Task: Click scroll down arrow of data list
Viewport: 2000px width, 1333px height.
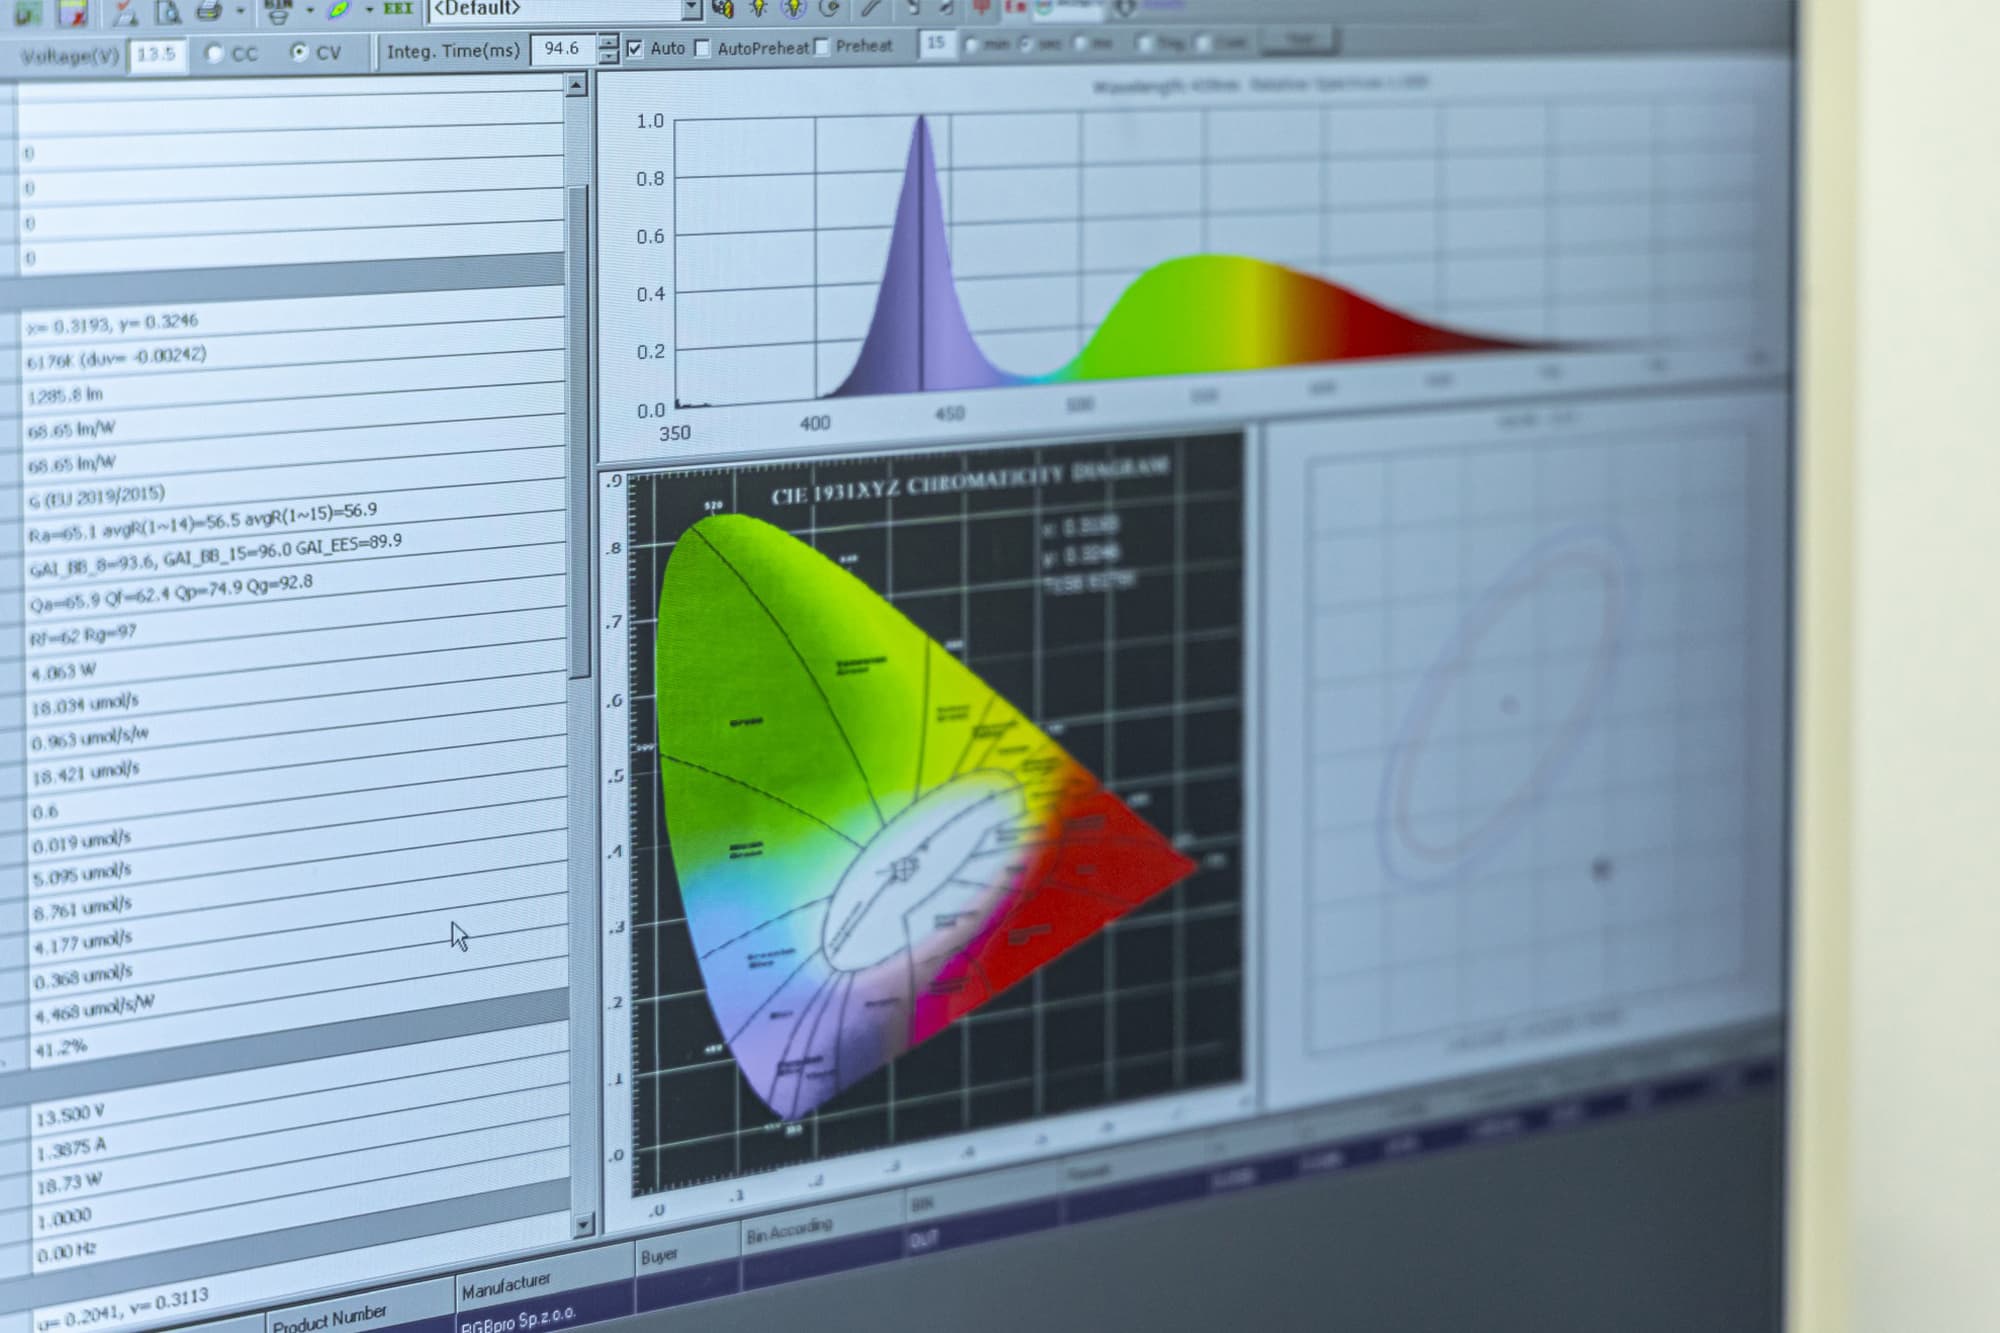Action: pyautogui.click(x=584, y=1225)
